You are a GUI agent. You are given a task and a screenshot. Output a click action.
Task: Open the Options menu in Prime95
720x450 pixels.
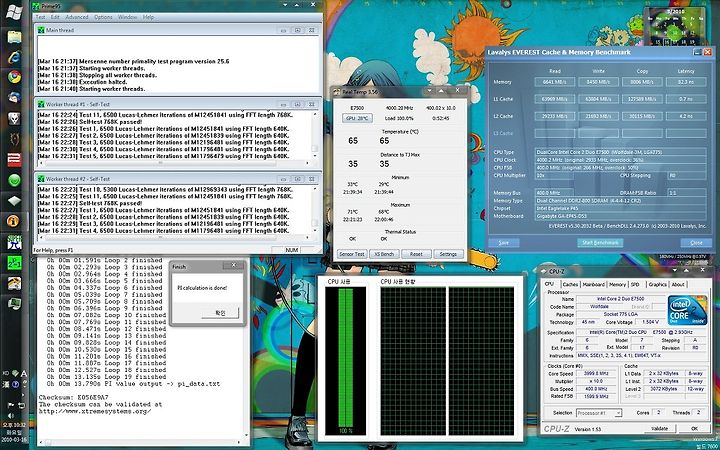[x=103, y=17]
